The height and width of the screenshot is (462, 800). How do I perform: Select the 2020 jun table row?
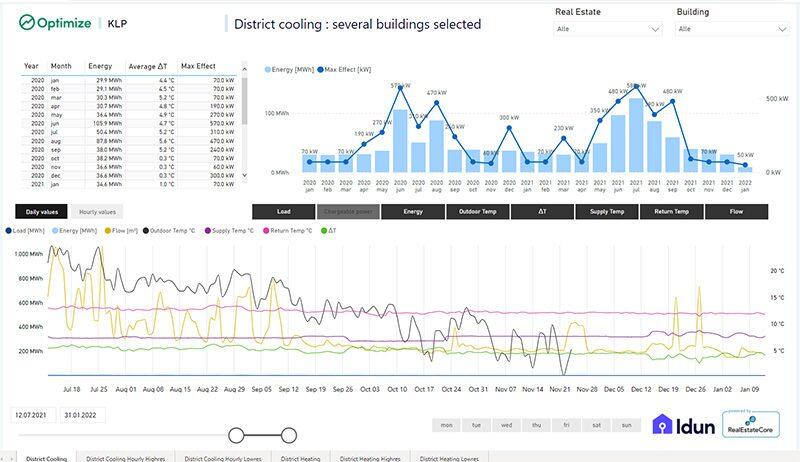pos(129,123)
